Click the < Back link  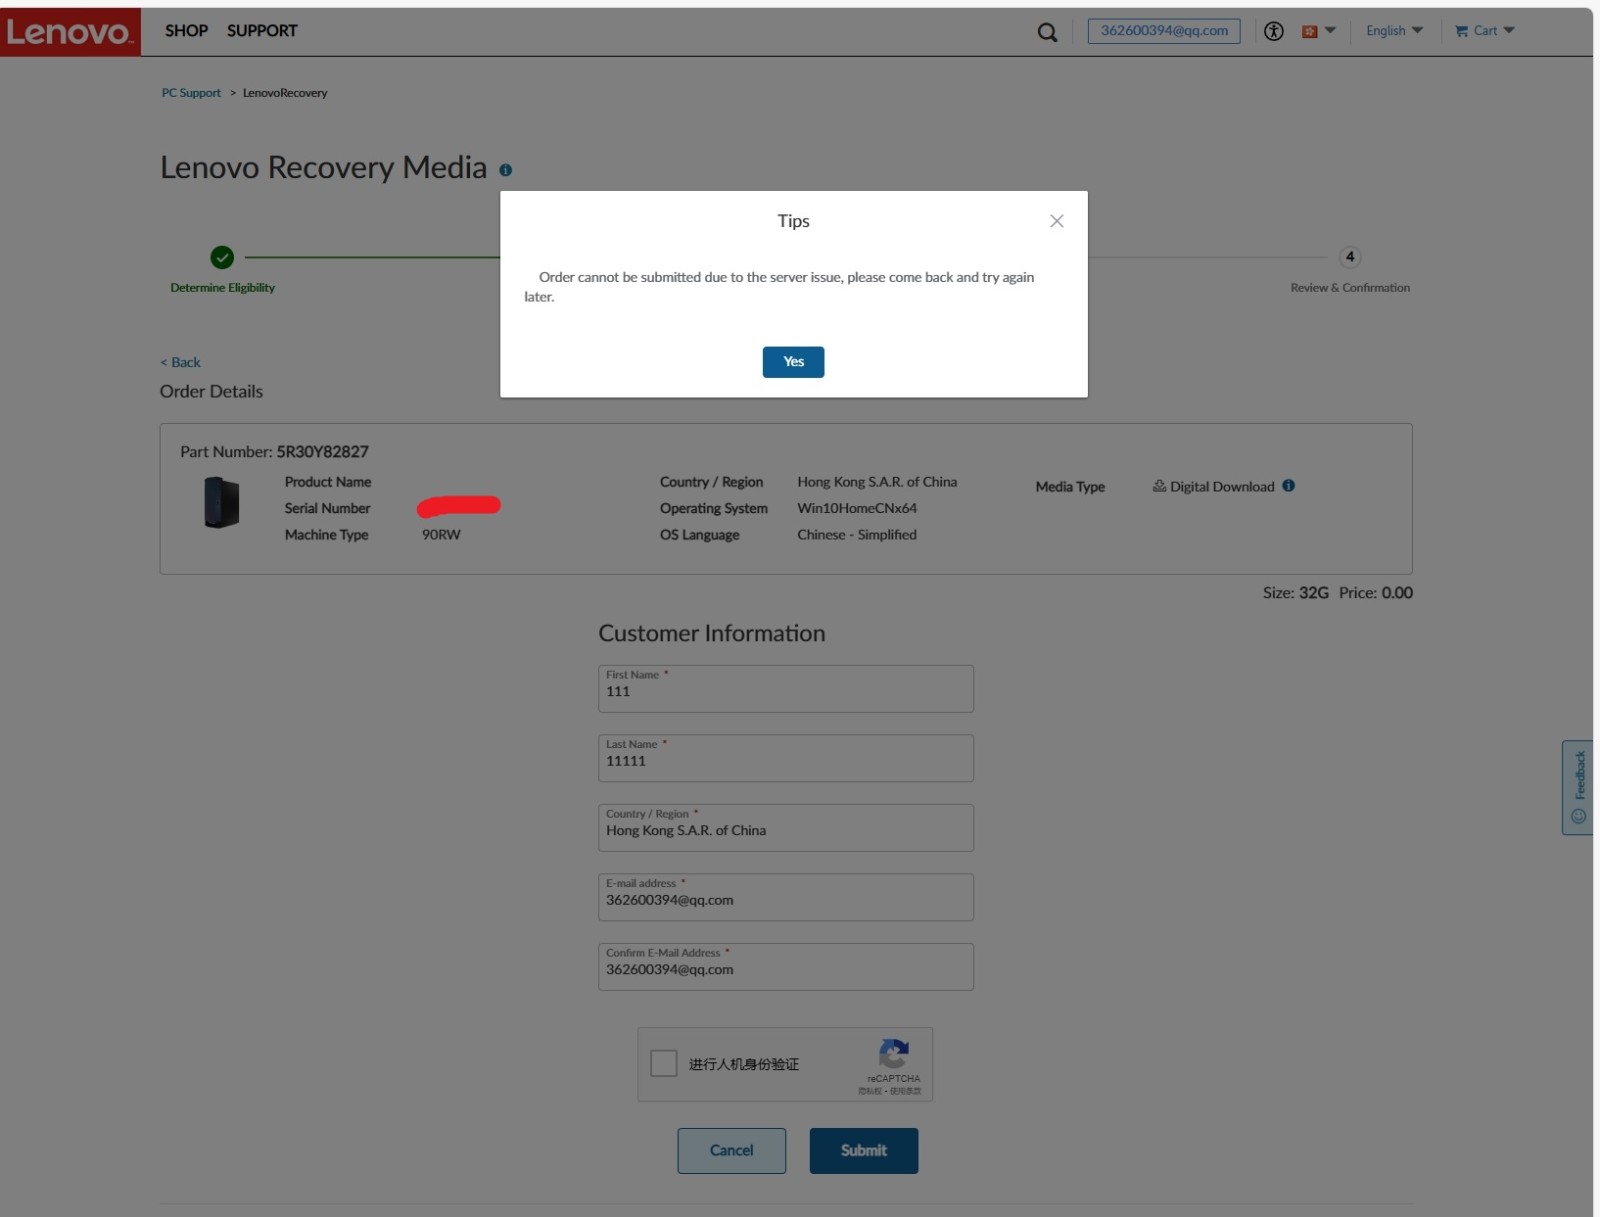coord(180,362)
